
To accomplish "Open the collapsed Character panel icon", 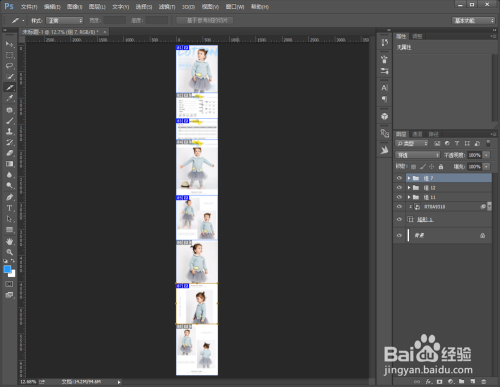I will [384, 88].
